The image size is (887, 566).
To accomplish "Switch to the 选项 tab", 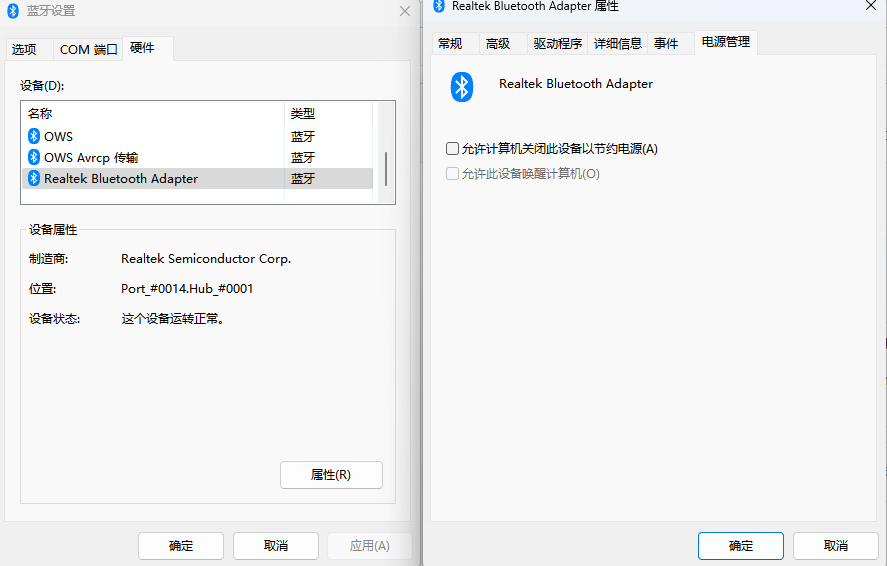I will coord(24,49).
